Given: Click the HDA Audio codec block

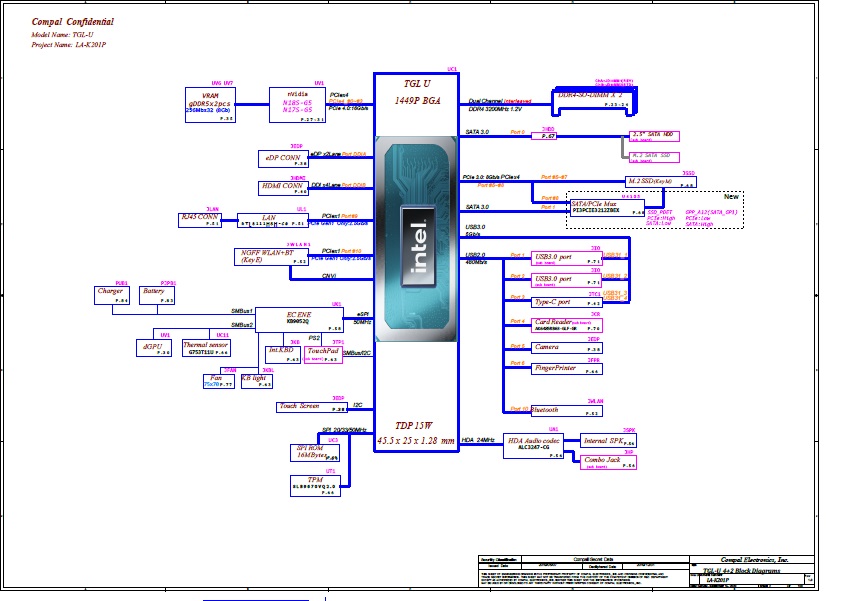Looking at the screenshot, I should pos(534,446).
